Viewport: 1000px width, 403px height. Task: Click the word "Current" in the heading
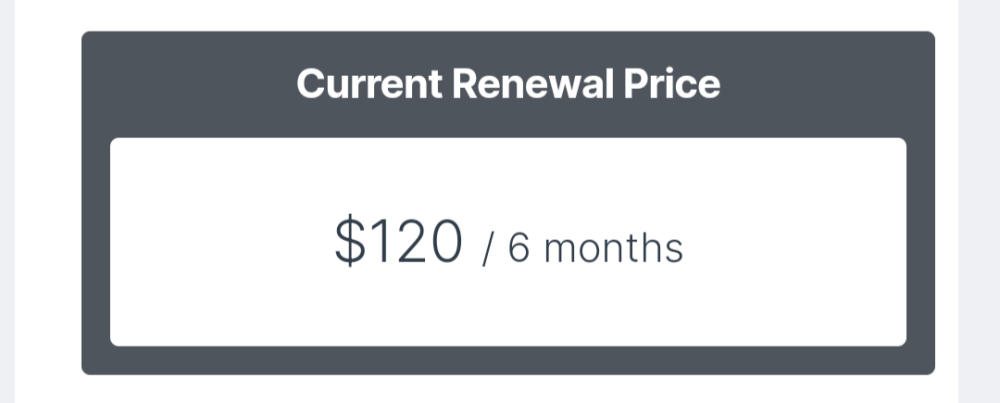click(369, 84)
